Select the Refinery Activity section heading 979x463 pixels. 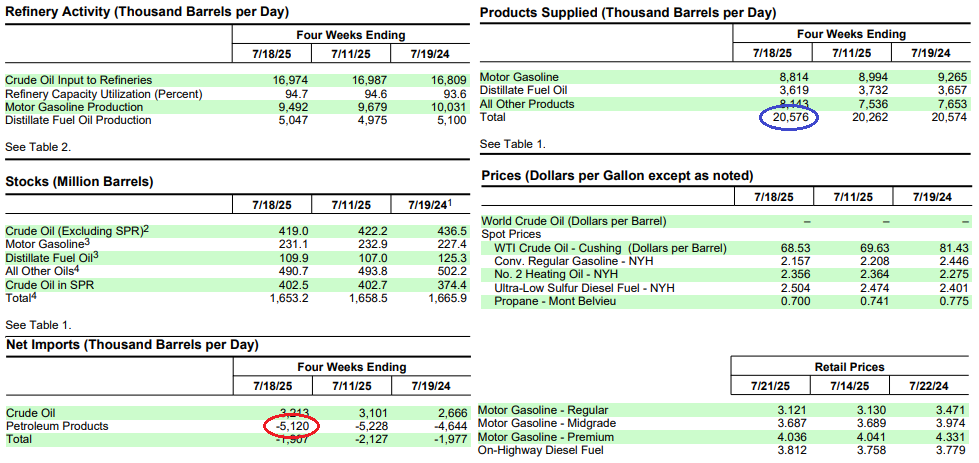pyautogui.click(x=147, y=12)
